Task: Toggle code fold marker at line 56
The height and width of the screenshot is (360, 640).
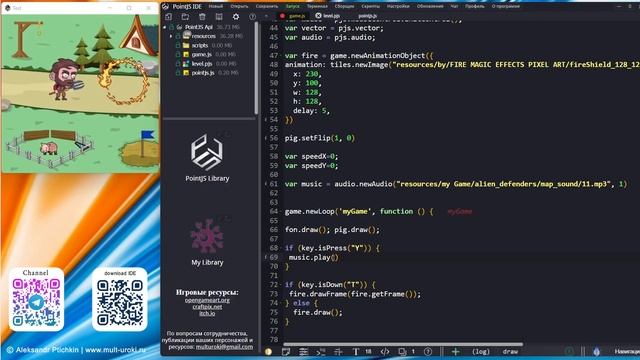Action: [x=266, y=138]
